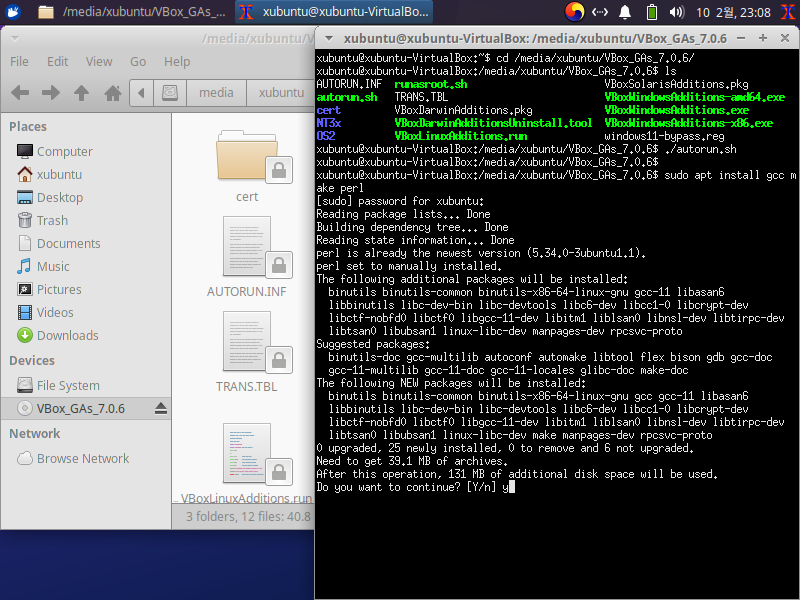Click the clock showing 23:08
The height and width of the screenshot is (600, 800).
point(733,12)
